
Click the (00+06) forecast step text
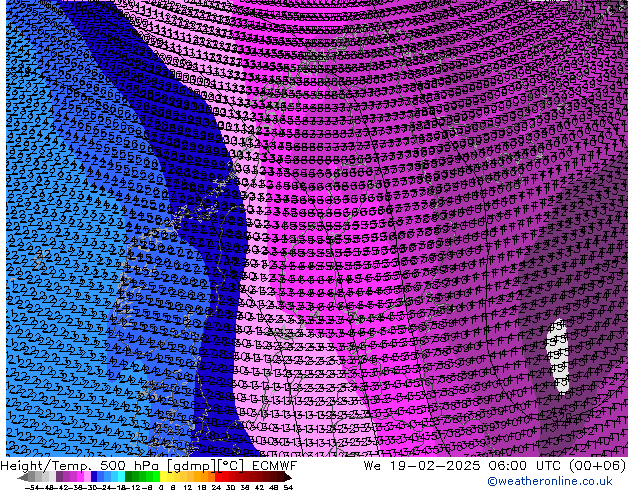(598, 466)
